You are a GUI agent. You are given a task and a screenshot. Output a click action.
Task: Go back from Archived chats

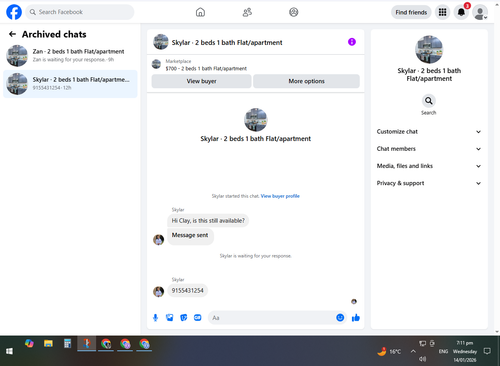point(12,34)
